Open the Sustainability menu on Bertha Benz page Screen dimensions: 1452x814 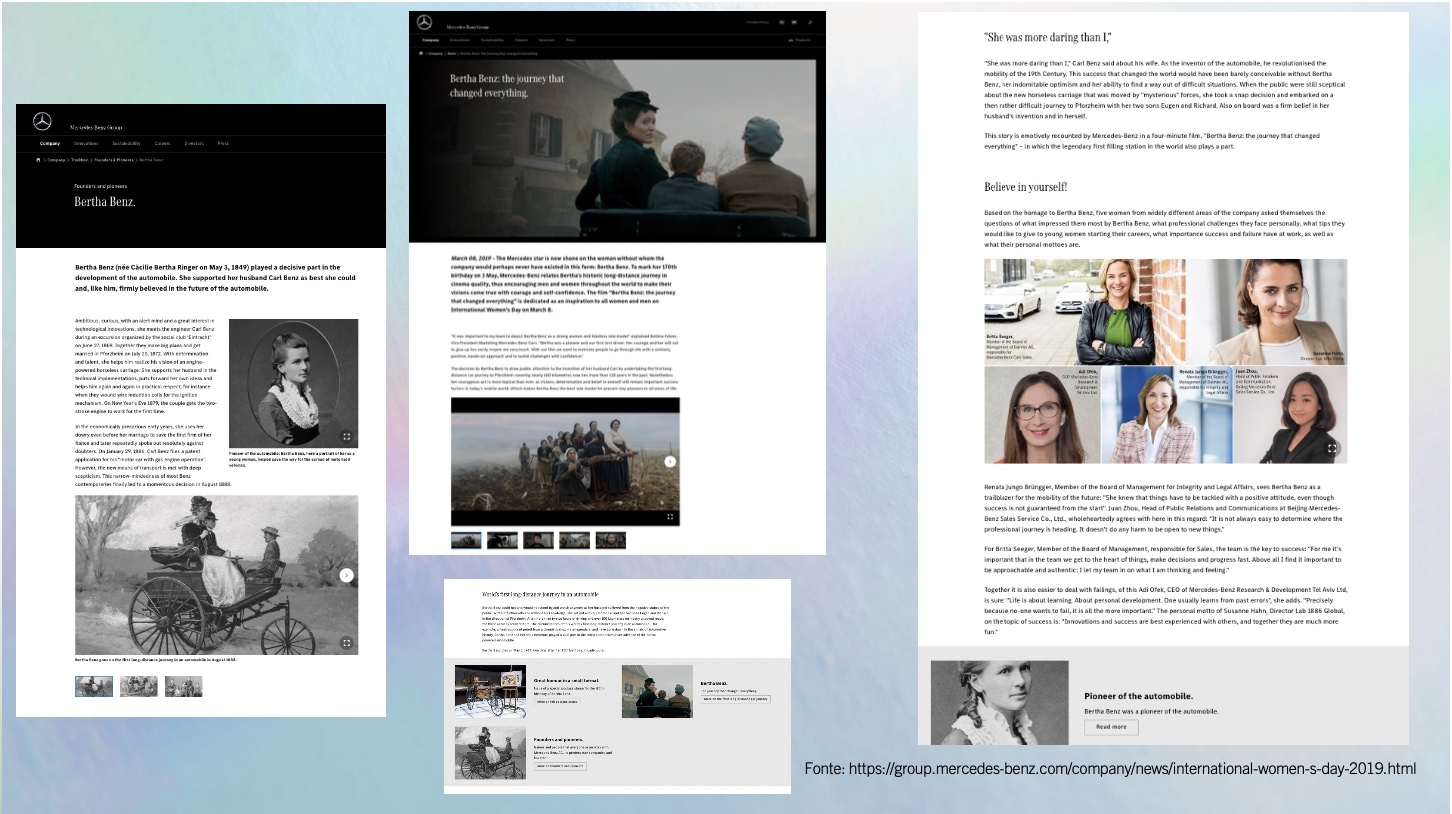(126, 143)
